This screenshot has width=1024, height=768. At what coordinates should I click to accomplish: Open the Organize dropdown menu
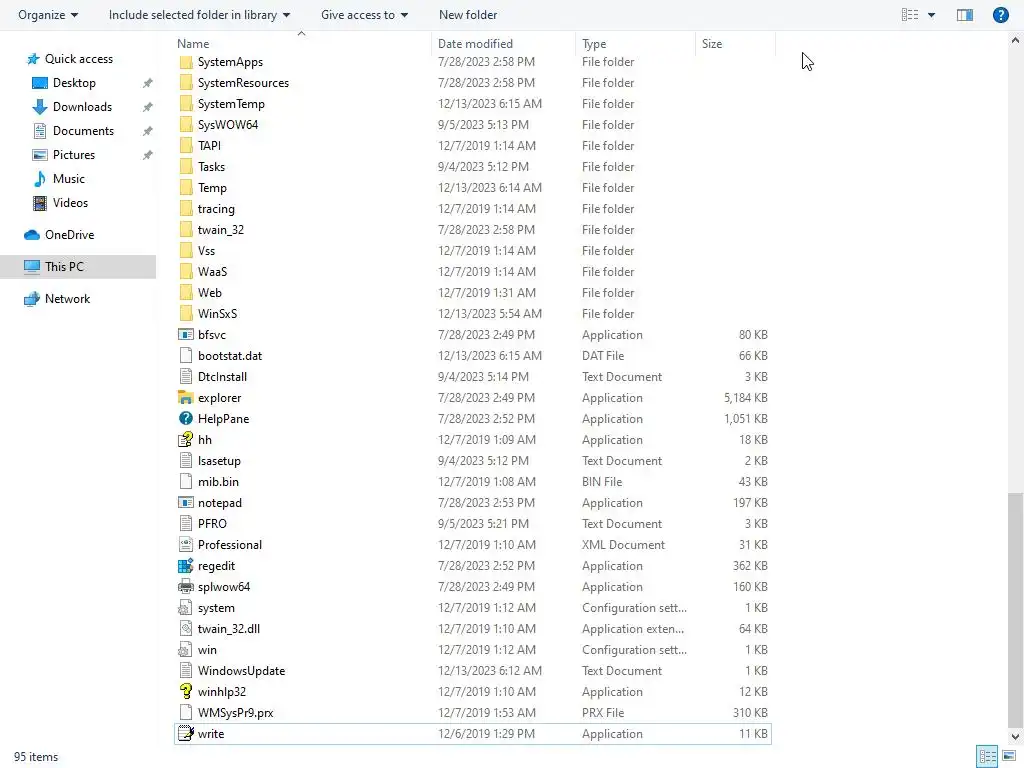[x=48, y=14]
